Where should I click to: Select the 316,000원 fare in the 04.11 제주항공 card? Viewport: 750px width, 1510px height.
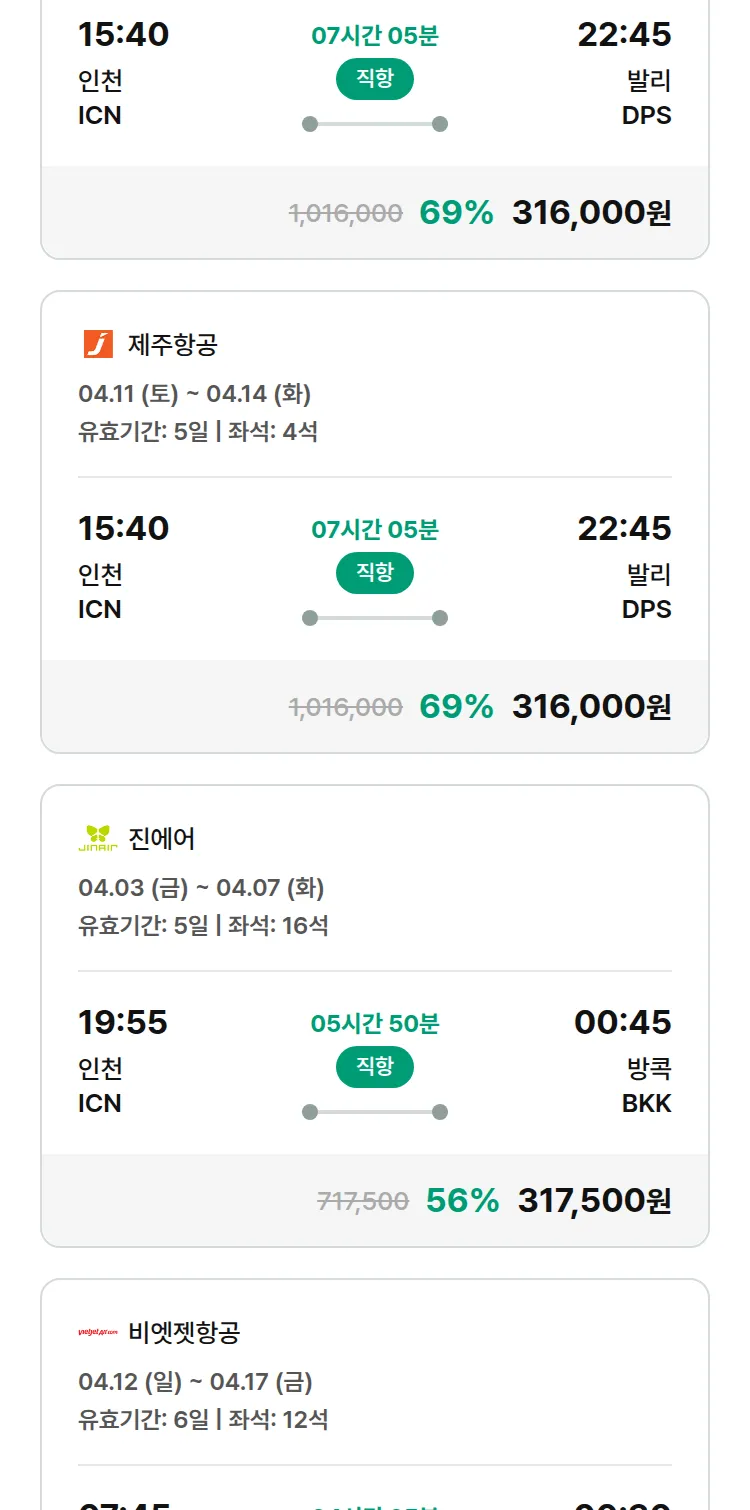tap(591, 706)
